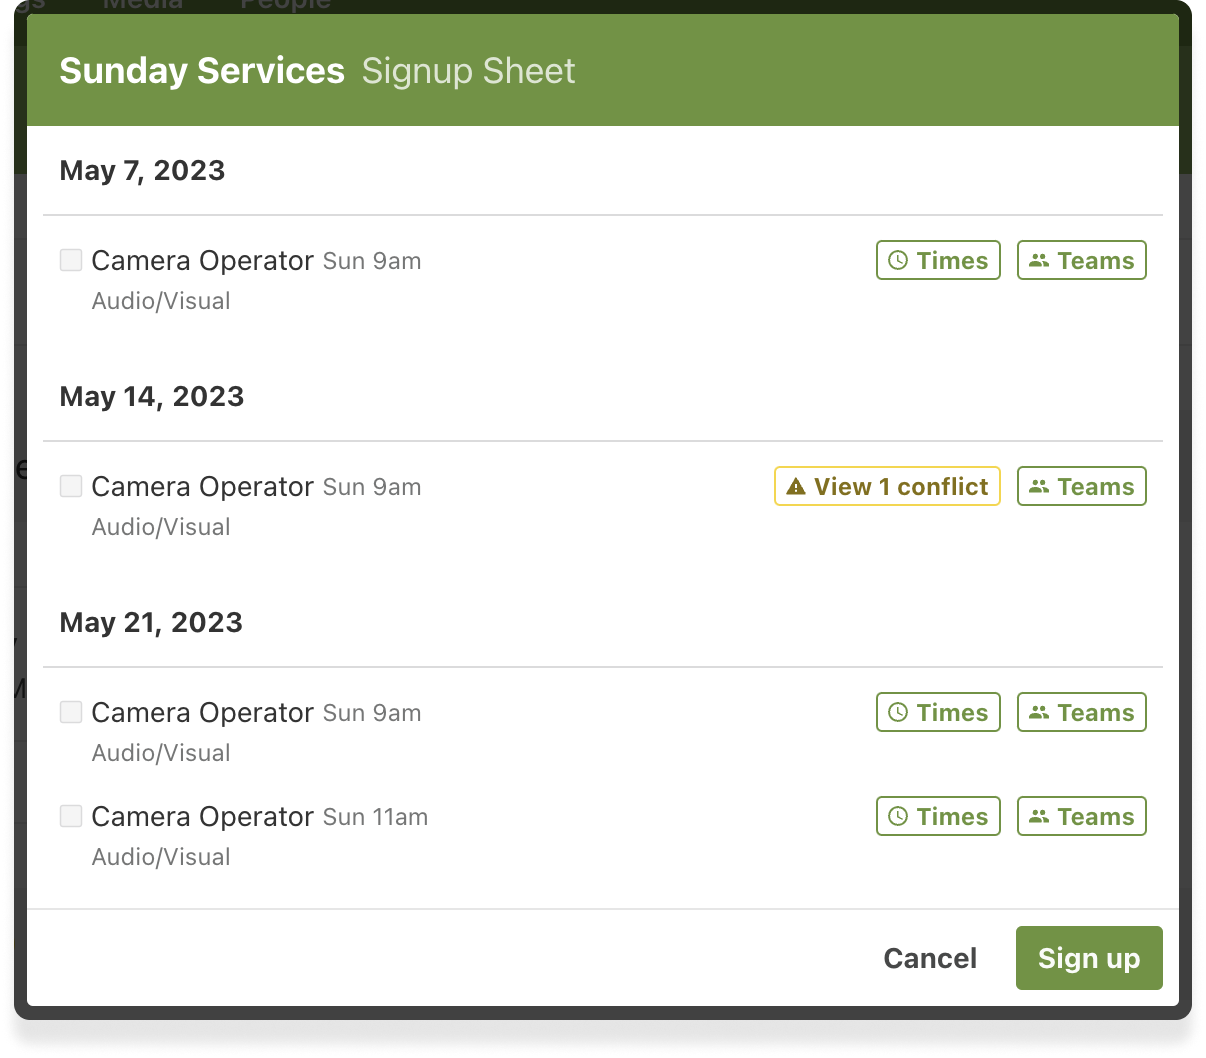This screenshot has width=1206, height=1058.
Task: Click clock icon for May 21 Sun 9am Times
Action: 898,713
